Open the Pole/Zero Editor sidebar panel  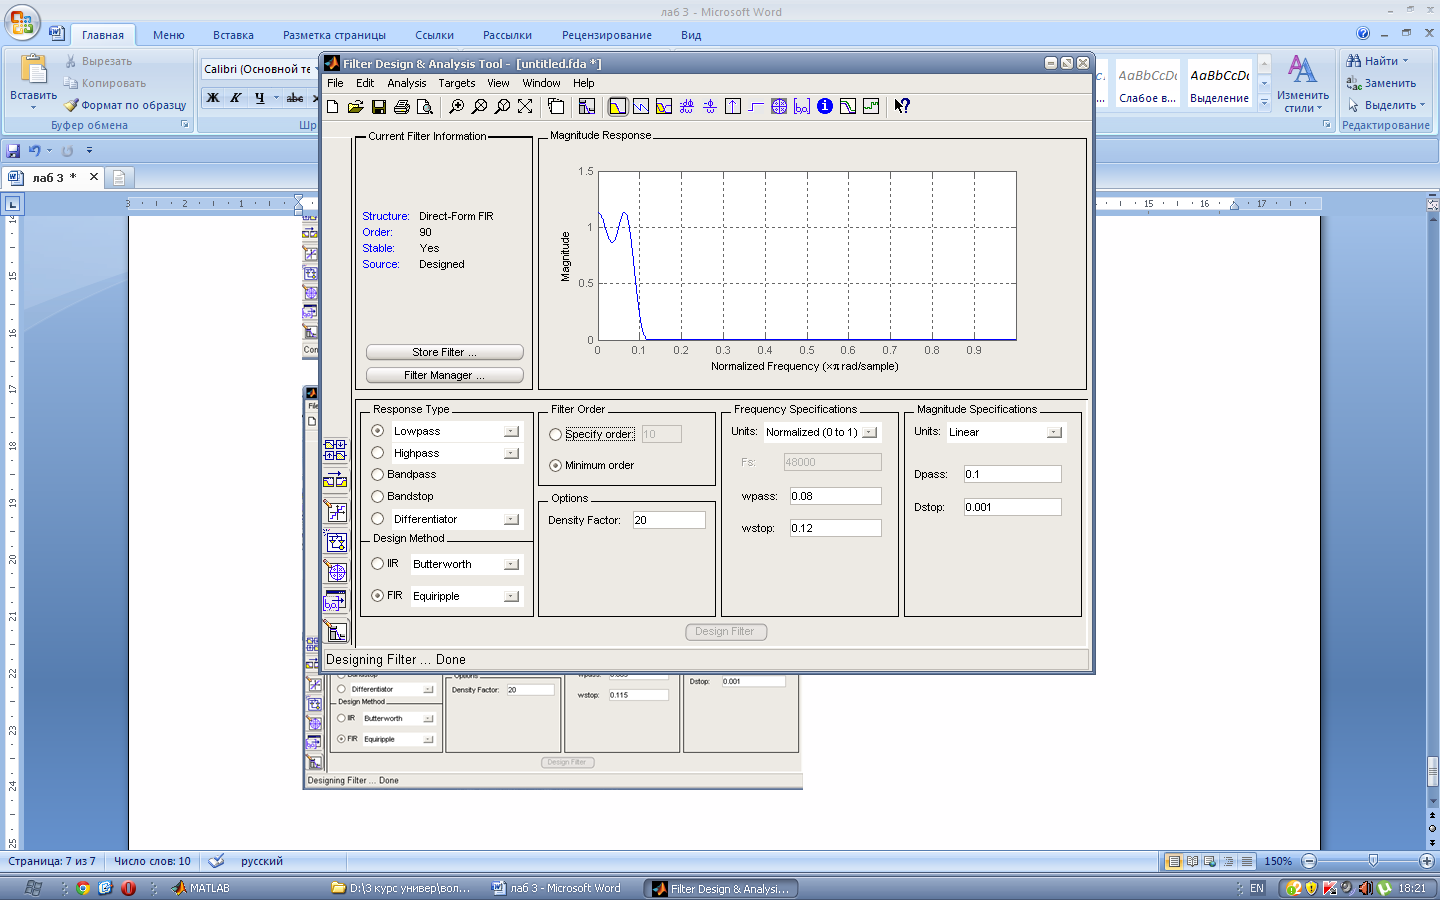point(335,571)
